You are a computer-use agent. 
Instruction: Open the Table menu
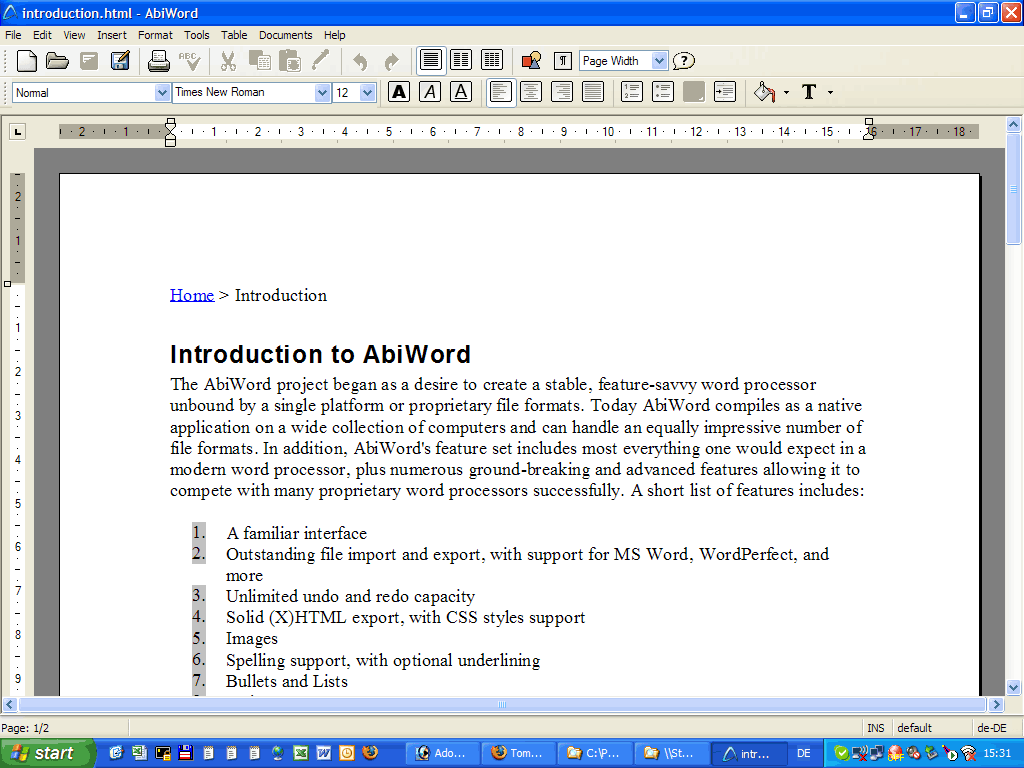click(x=234, y=35)
